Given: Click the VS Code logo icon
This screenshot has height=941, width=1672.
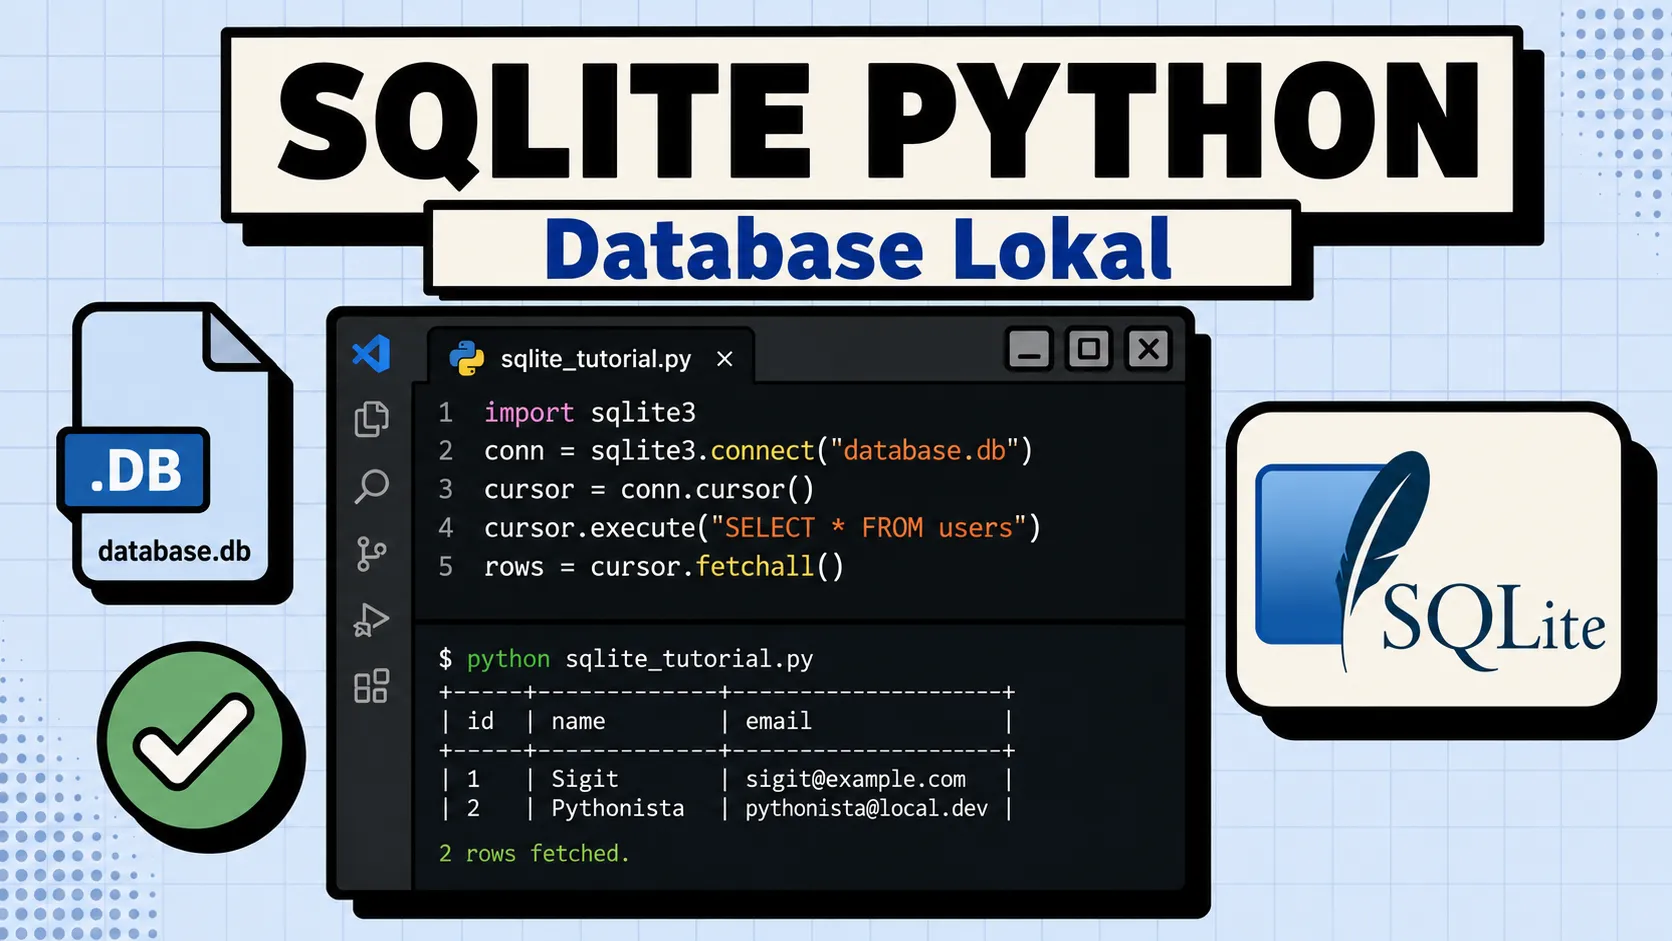Looking at the screenshot, I should (371, 354).
